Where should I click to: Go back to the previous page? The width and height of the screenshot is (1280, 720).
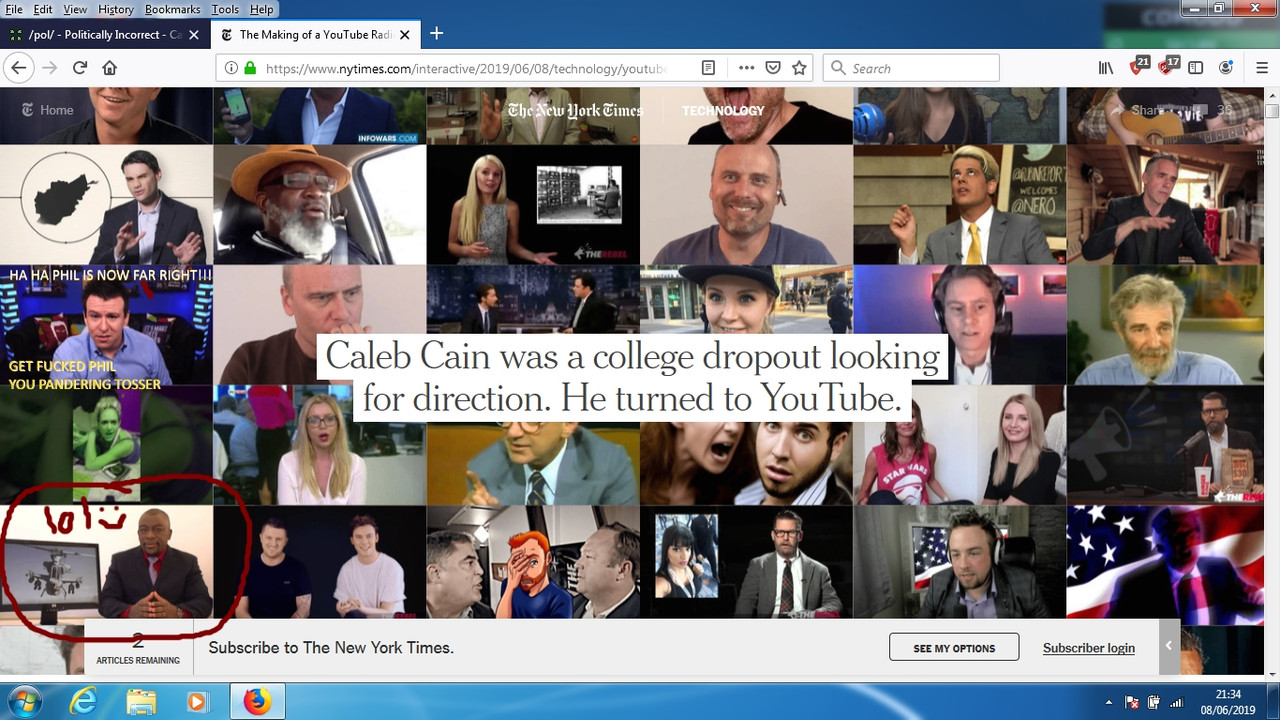point(17,68)
